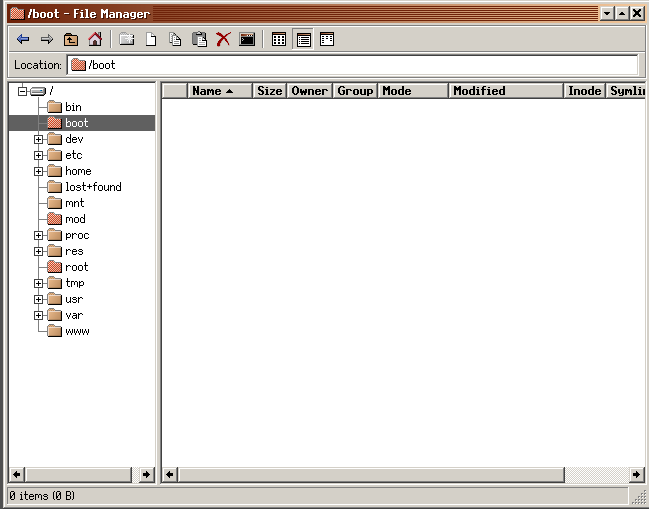Select the usr folder in the tree
This screenshot has width=649, height=509.
pos(65,299)
